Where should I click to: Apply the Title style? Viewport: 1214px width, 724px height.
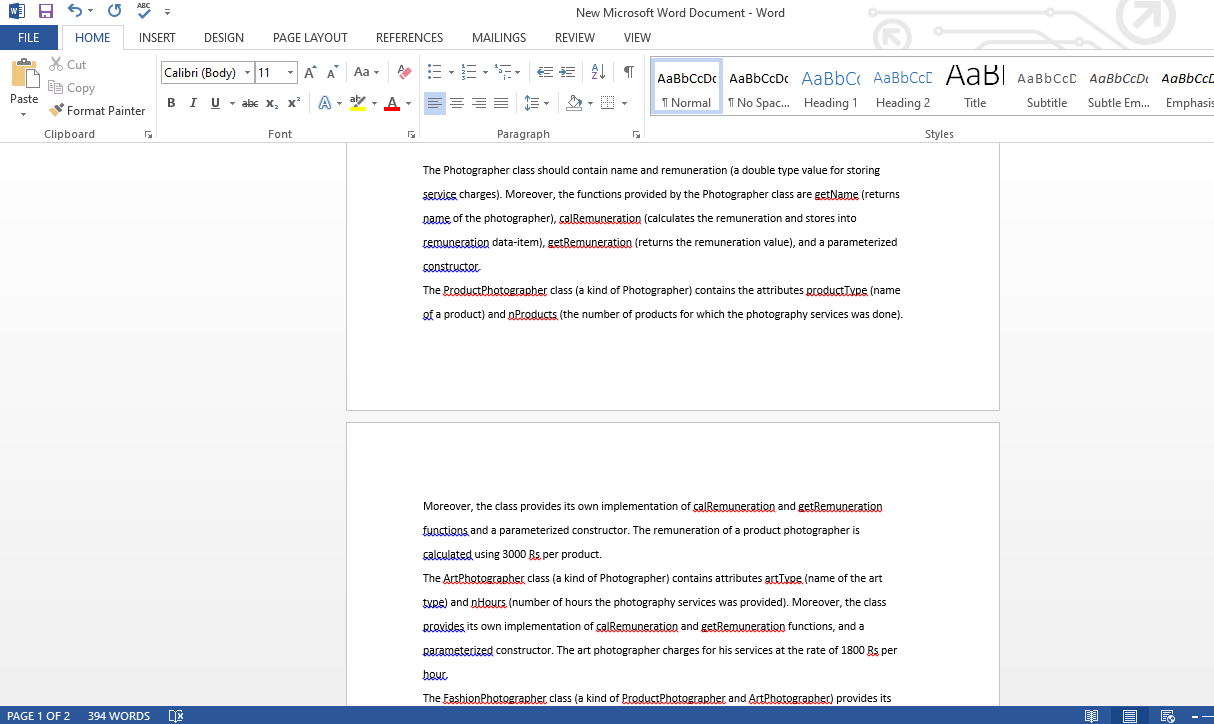975,87
